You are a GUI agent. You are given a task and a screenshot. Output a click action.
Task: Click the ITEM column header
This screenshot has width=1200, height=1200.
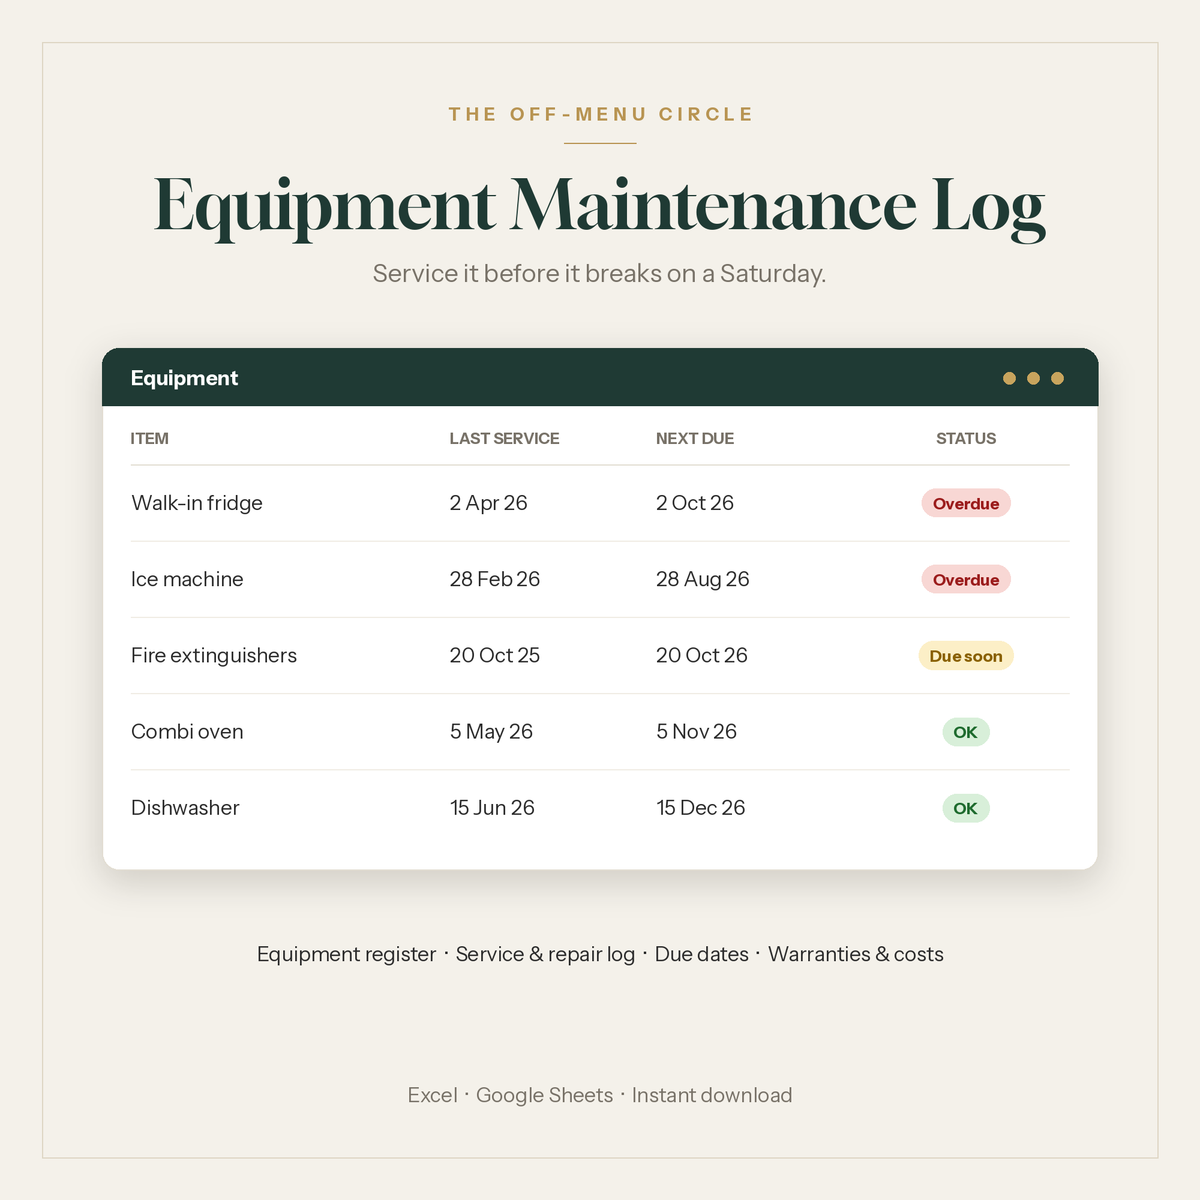(x=149, y=438)
